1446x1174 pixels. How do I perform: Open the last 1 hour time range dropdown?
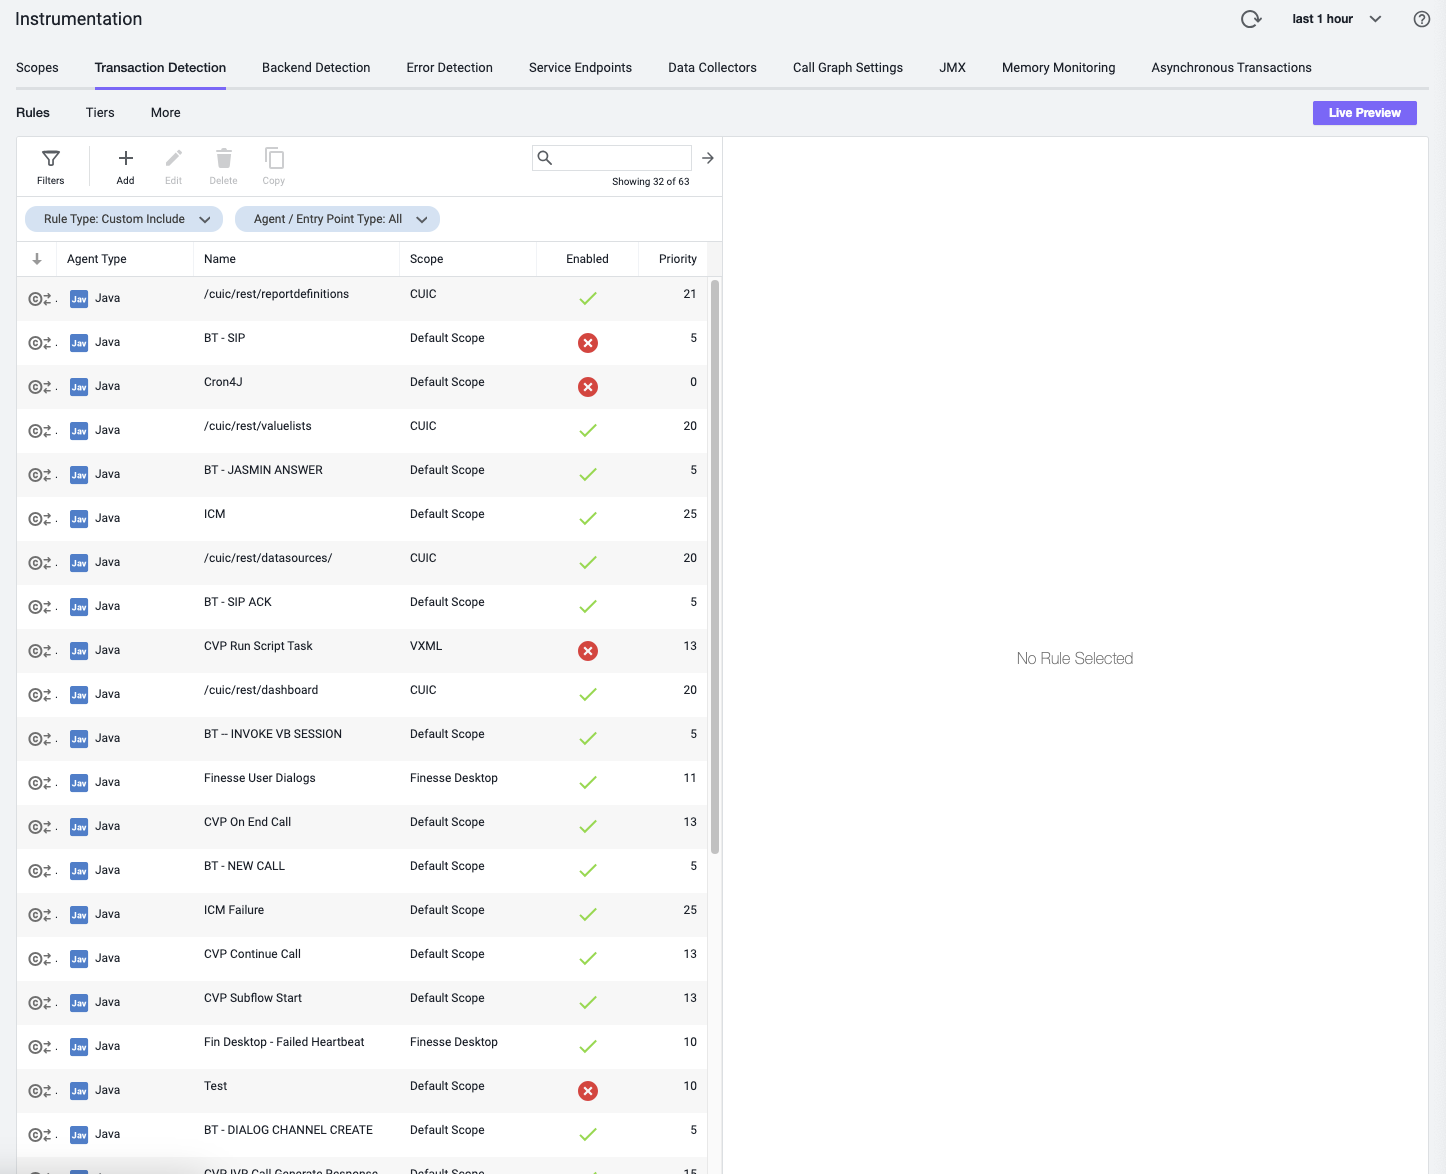[1337, 19]
